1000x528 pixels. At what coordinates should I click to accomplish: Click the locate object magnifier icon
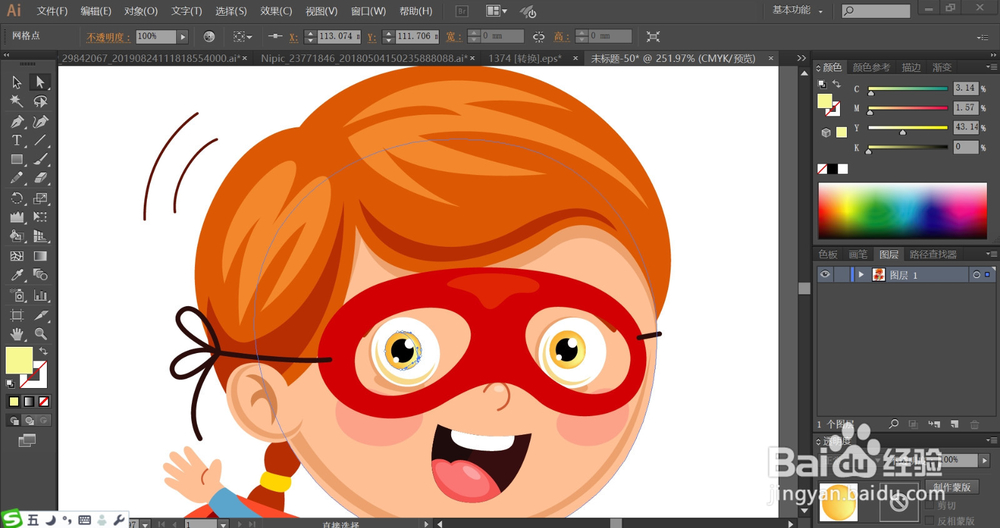pos(894,424)
